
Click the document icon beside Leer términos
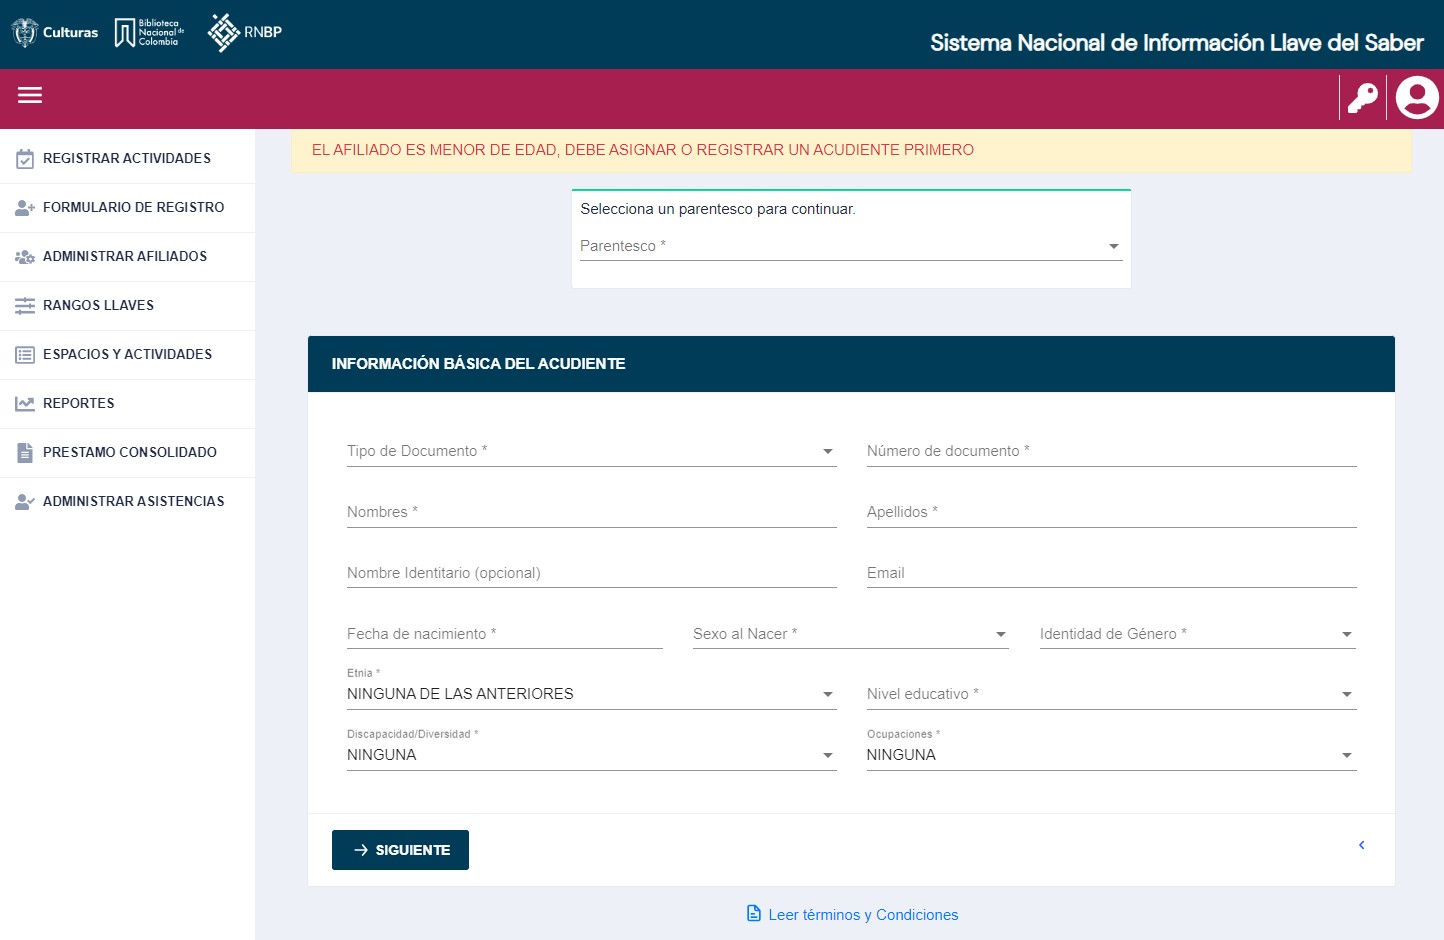[754, 913]
